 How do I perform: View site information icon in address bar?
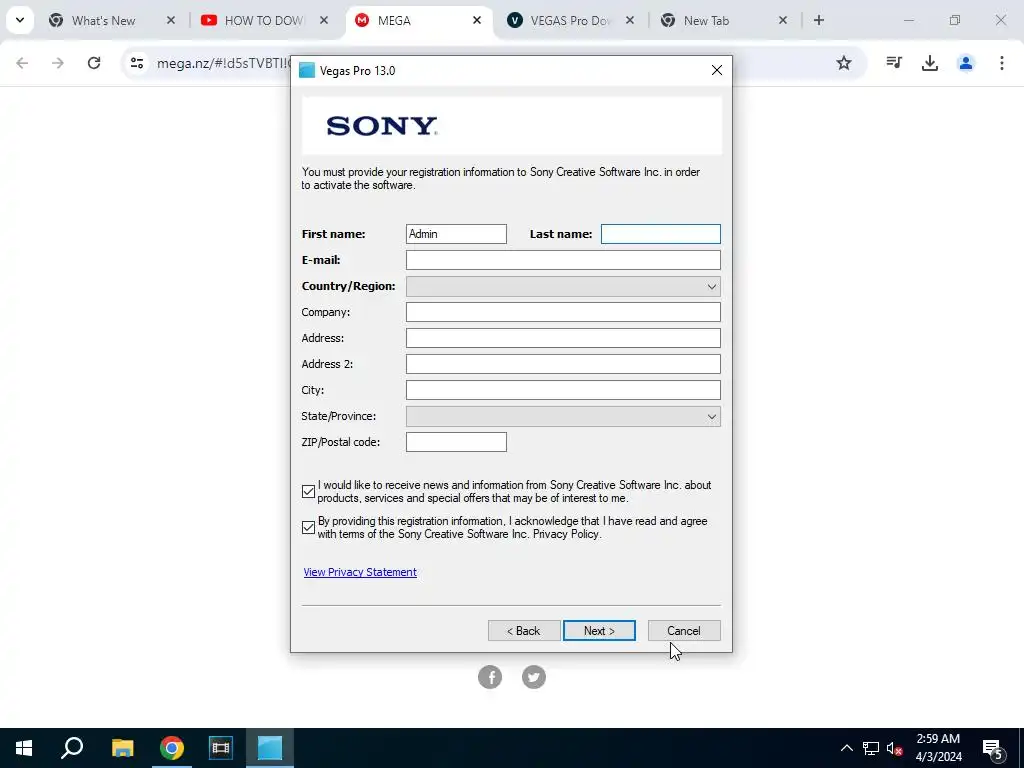(136, 63)
